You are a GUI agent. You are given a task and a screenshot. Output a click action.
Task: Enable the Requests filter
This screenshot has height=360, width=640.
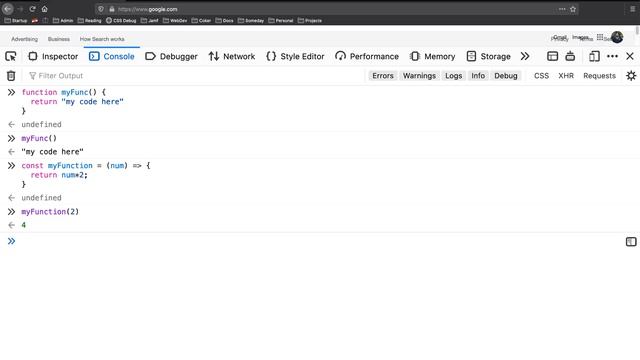coord(599,76)
